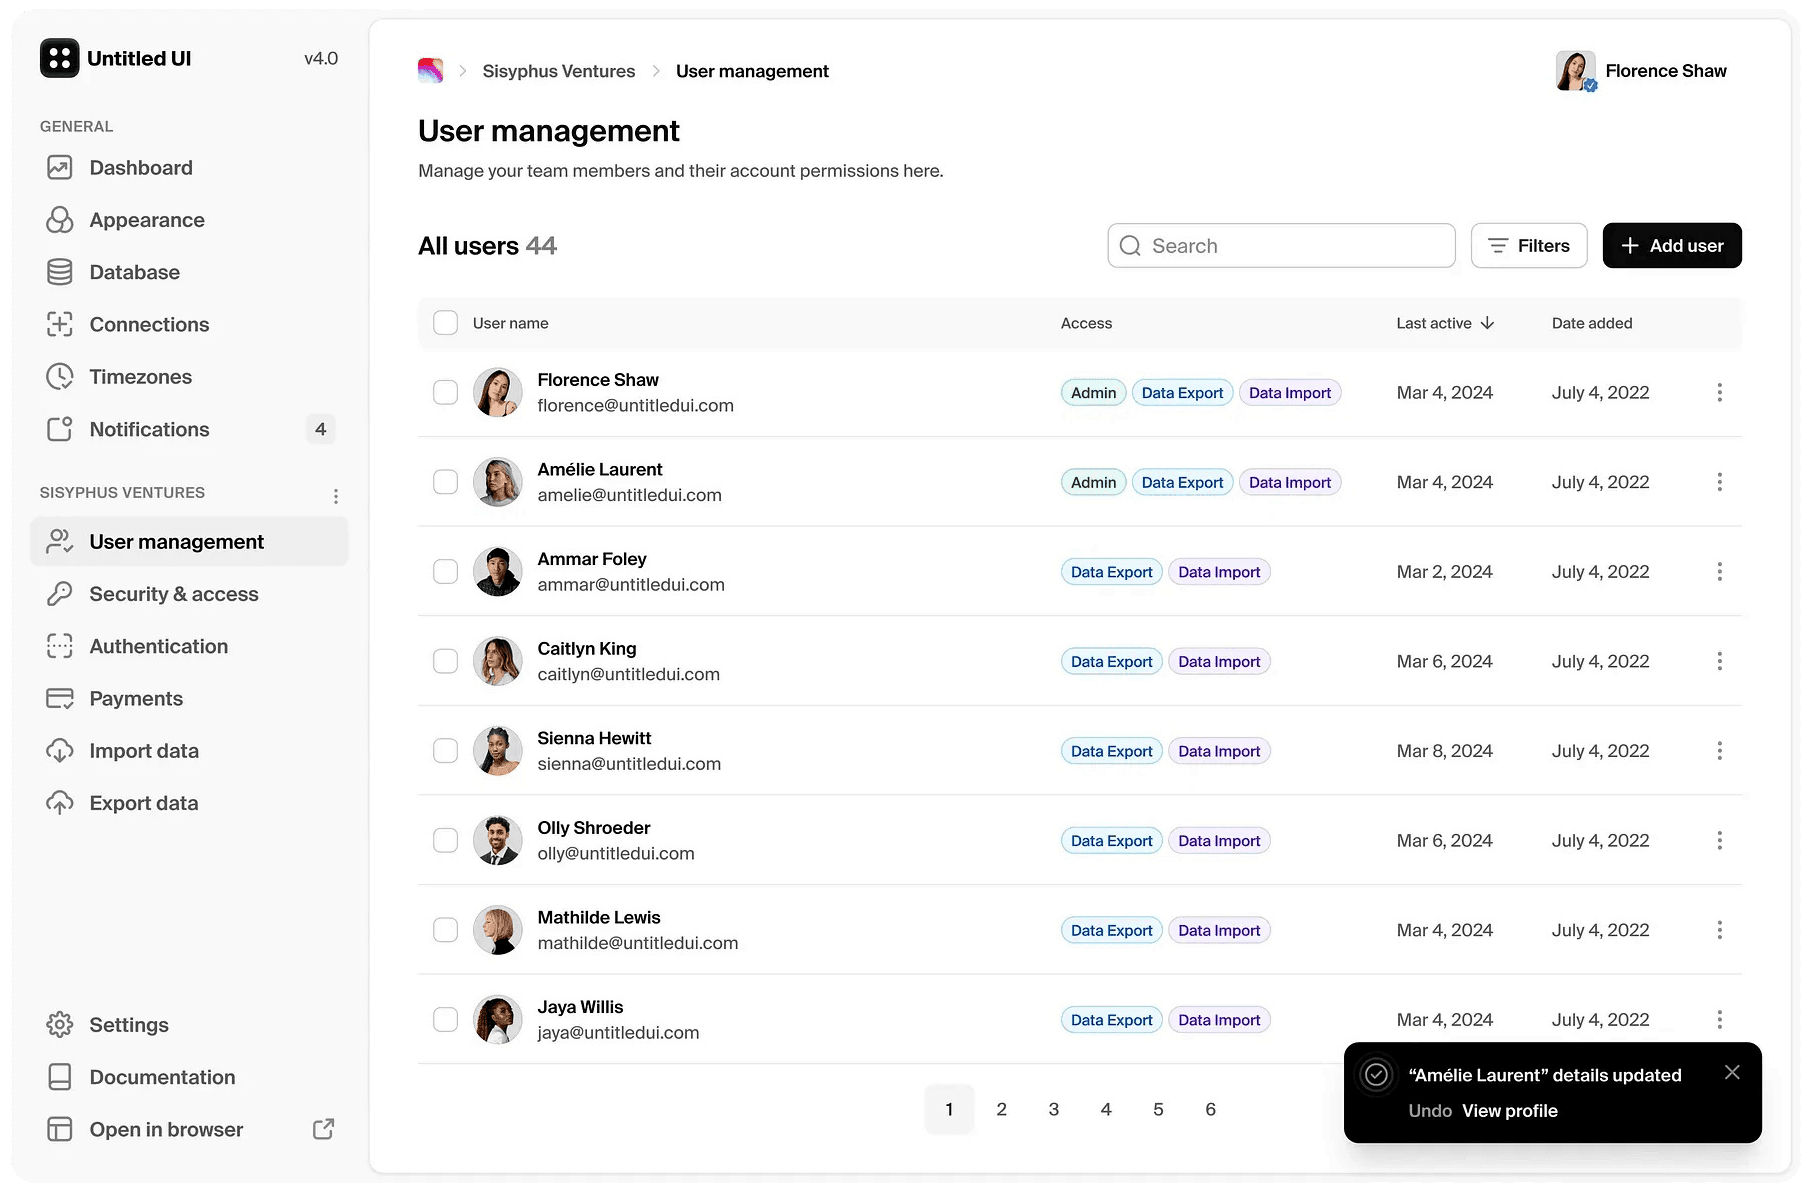Viewport: 1808px width, 1194px height.
Task: Open Notifications in the sidebar
Action: (189, 429)
